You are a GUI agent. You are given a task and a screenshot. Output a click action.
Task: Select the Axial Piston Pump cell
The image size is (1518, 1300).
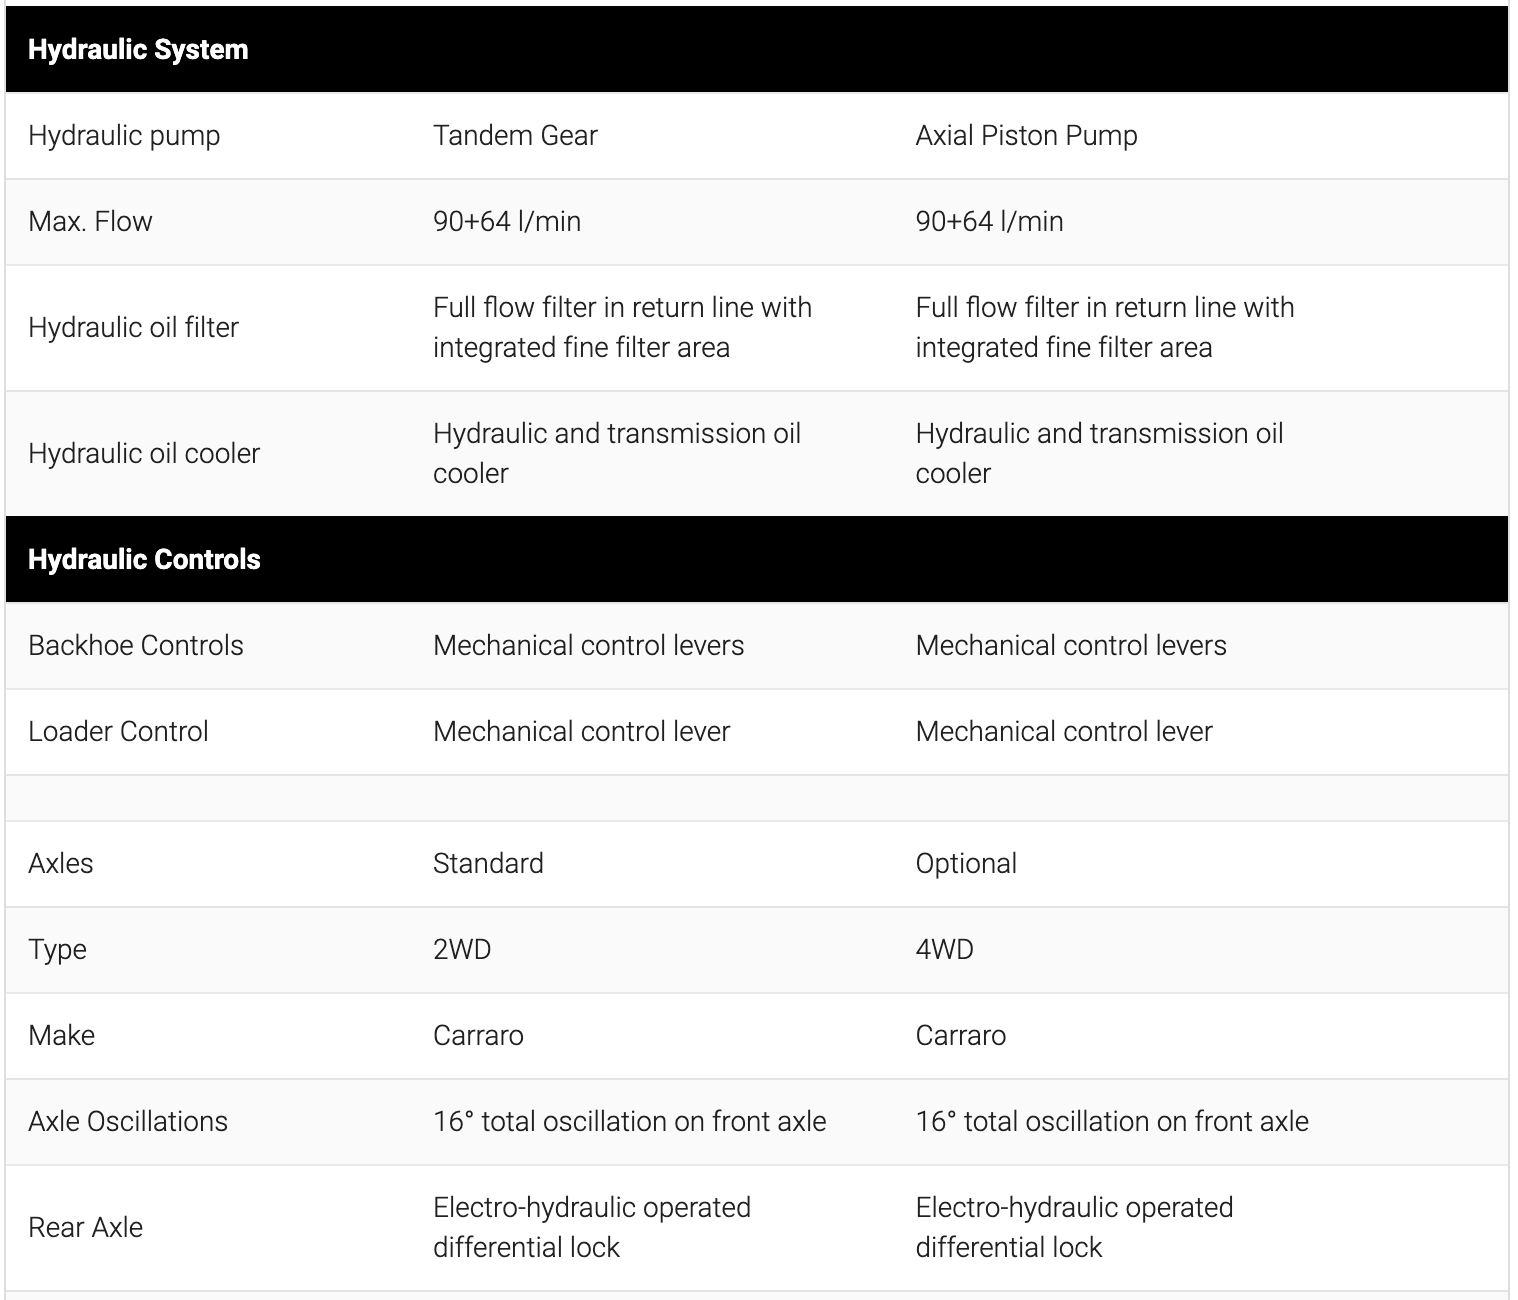pyautogui.click(x=1026, y=136)
